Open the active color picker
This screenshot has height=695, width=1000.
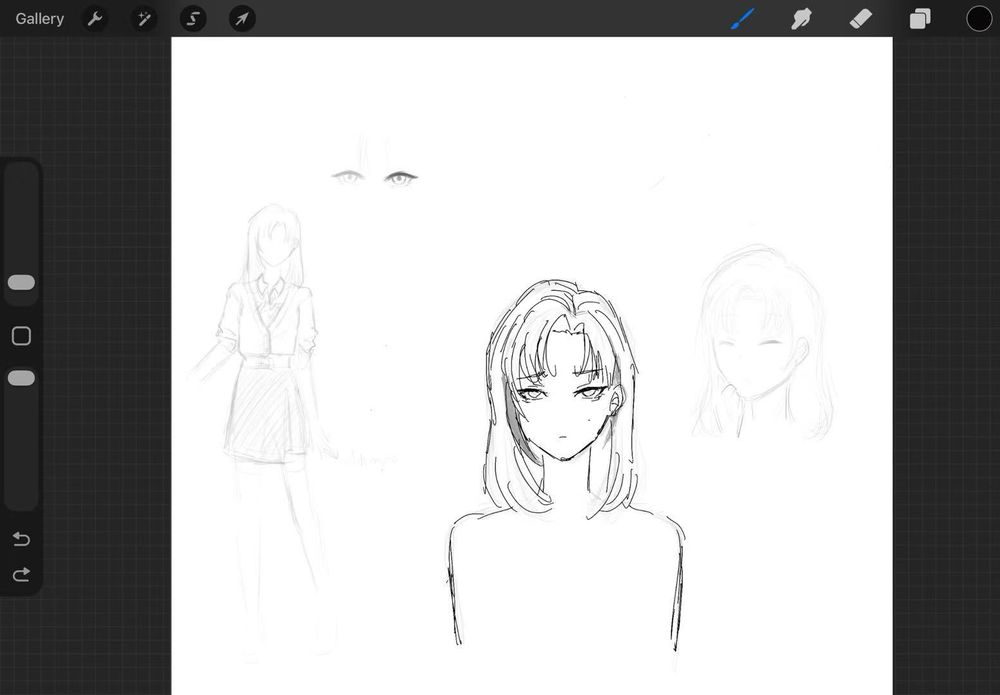978,18
